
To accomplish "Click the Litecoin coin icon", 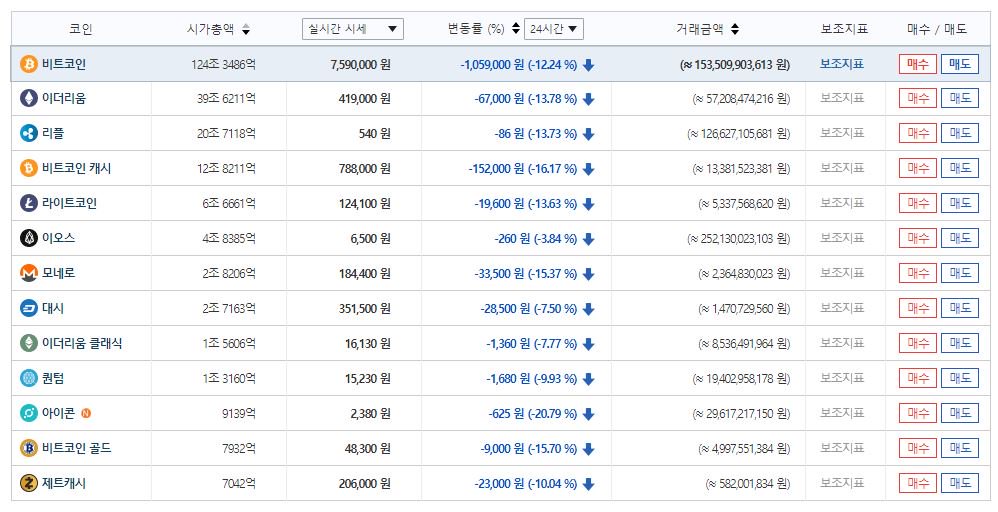I will (x=29, y=203).
